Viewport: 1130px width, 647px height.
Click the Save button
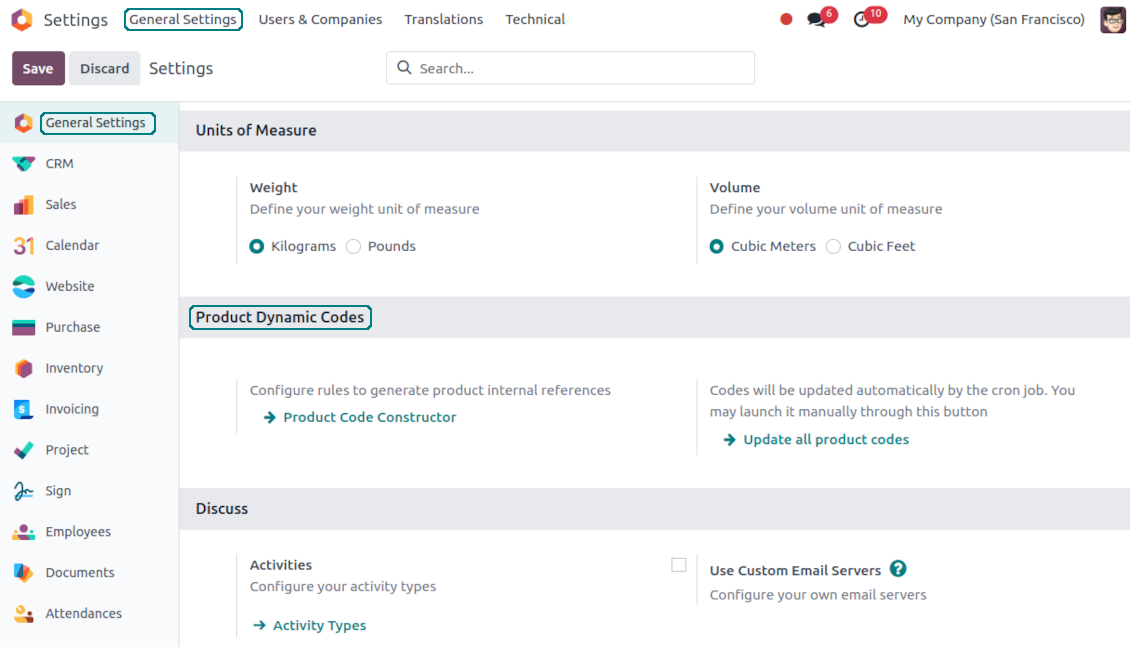click(x=38, y=69)
